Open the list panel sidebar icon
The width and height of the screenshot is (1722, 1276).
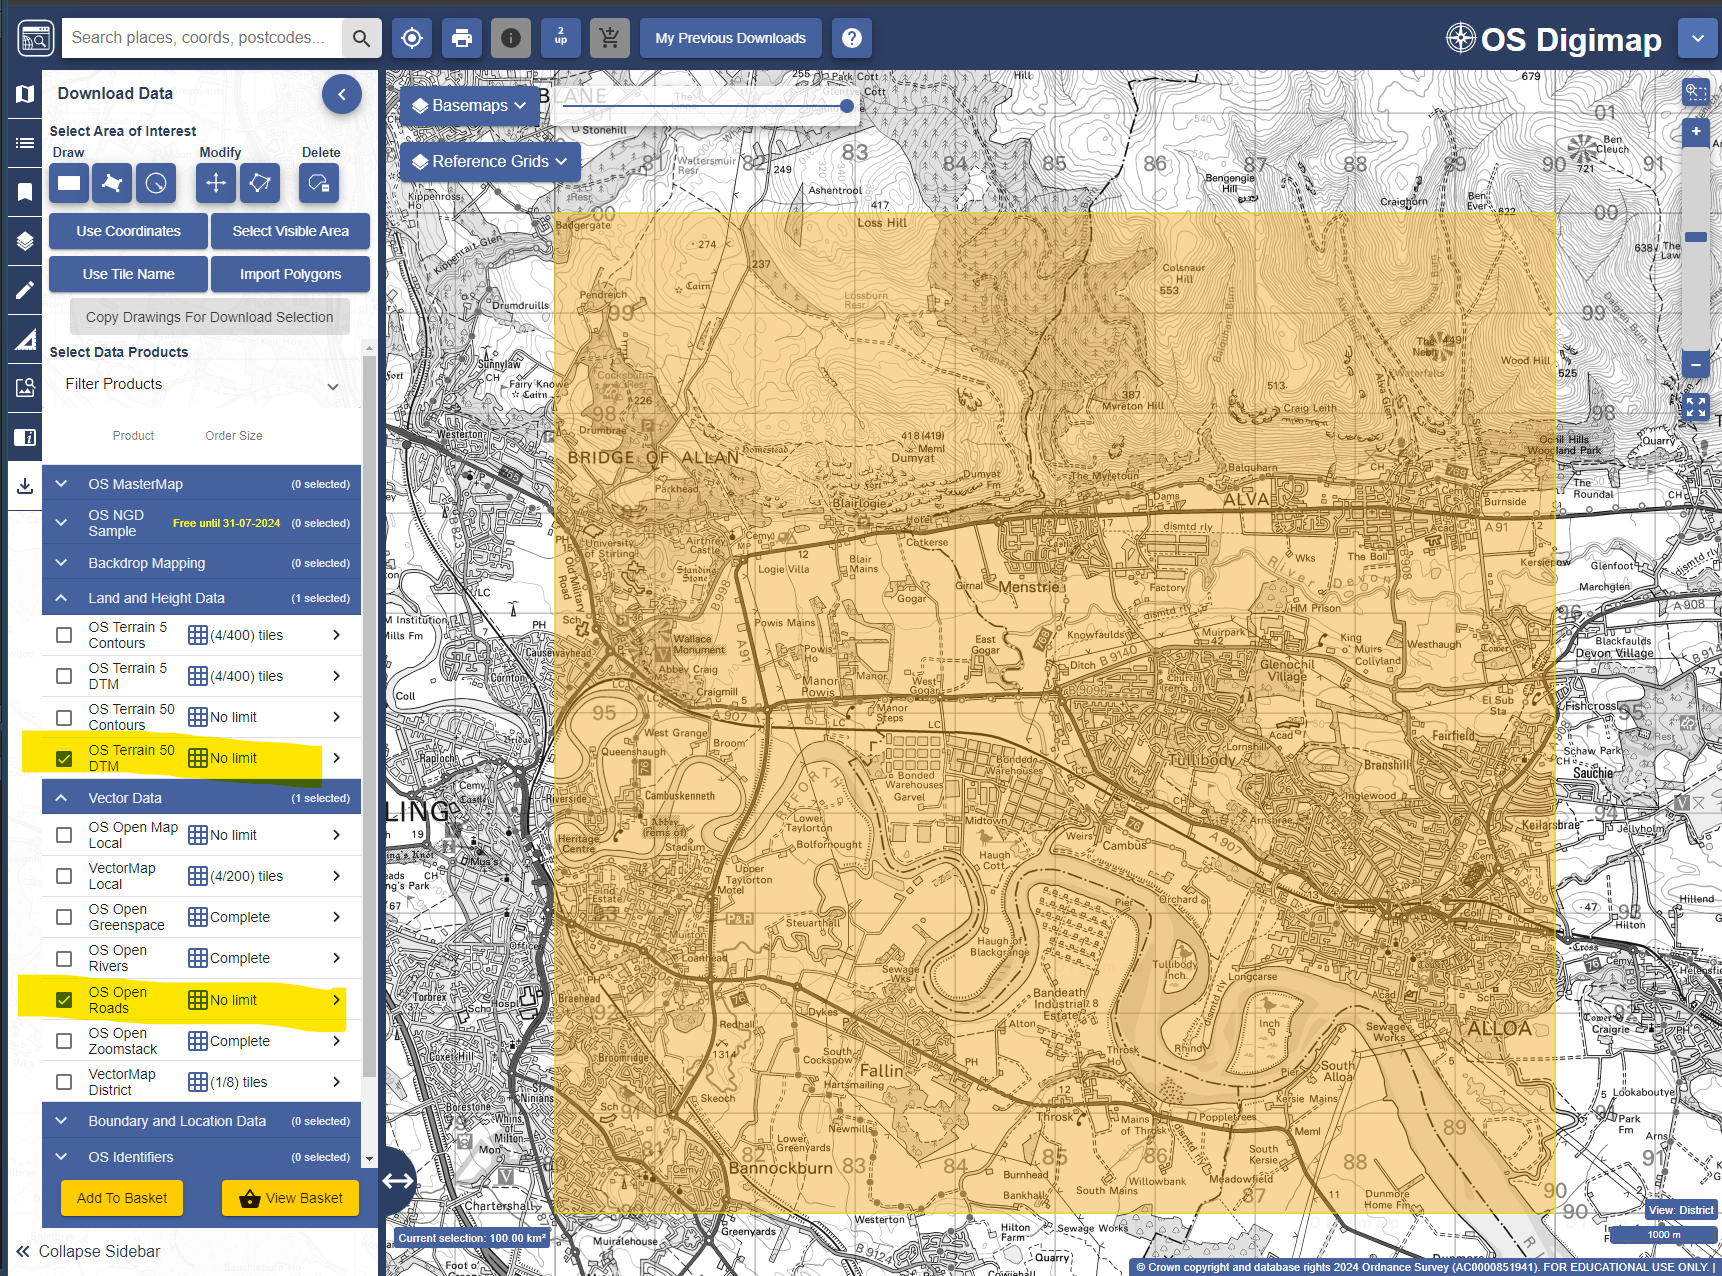pyautogui.click(x=25, y=143)
